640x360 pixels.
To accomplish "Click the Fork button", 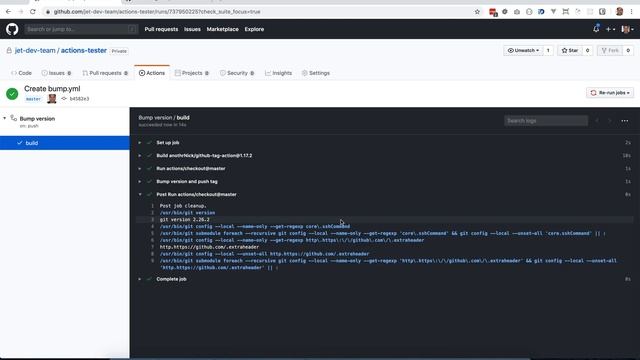I will pyautogui.click(x=610, y=50).
